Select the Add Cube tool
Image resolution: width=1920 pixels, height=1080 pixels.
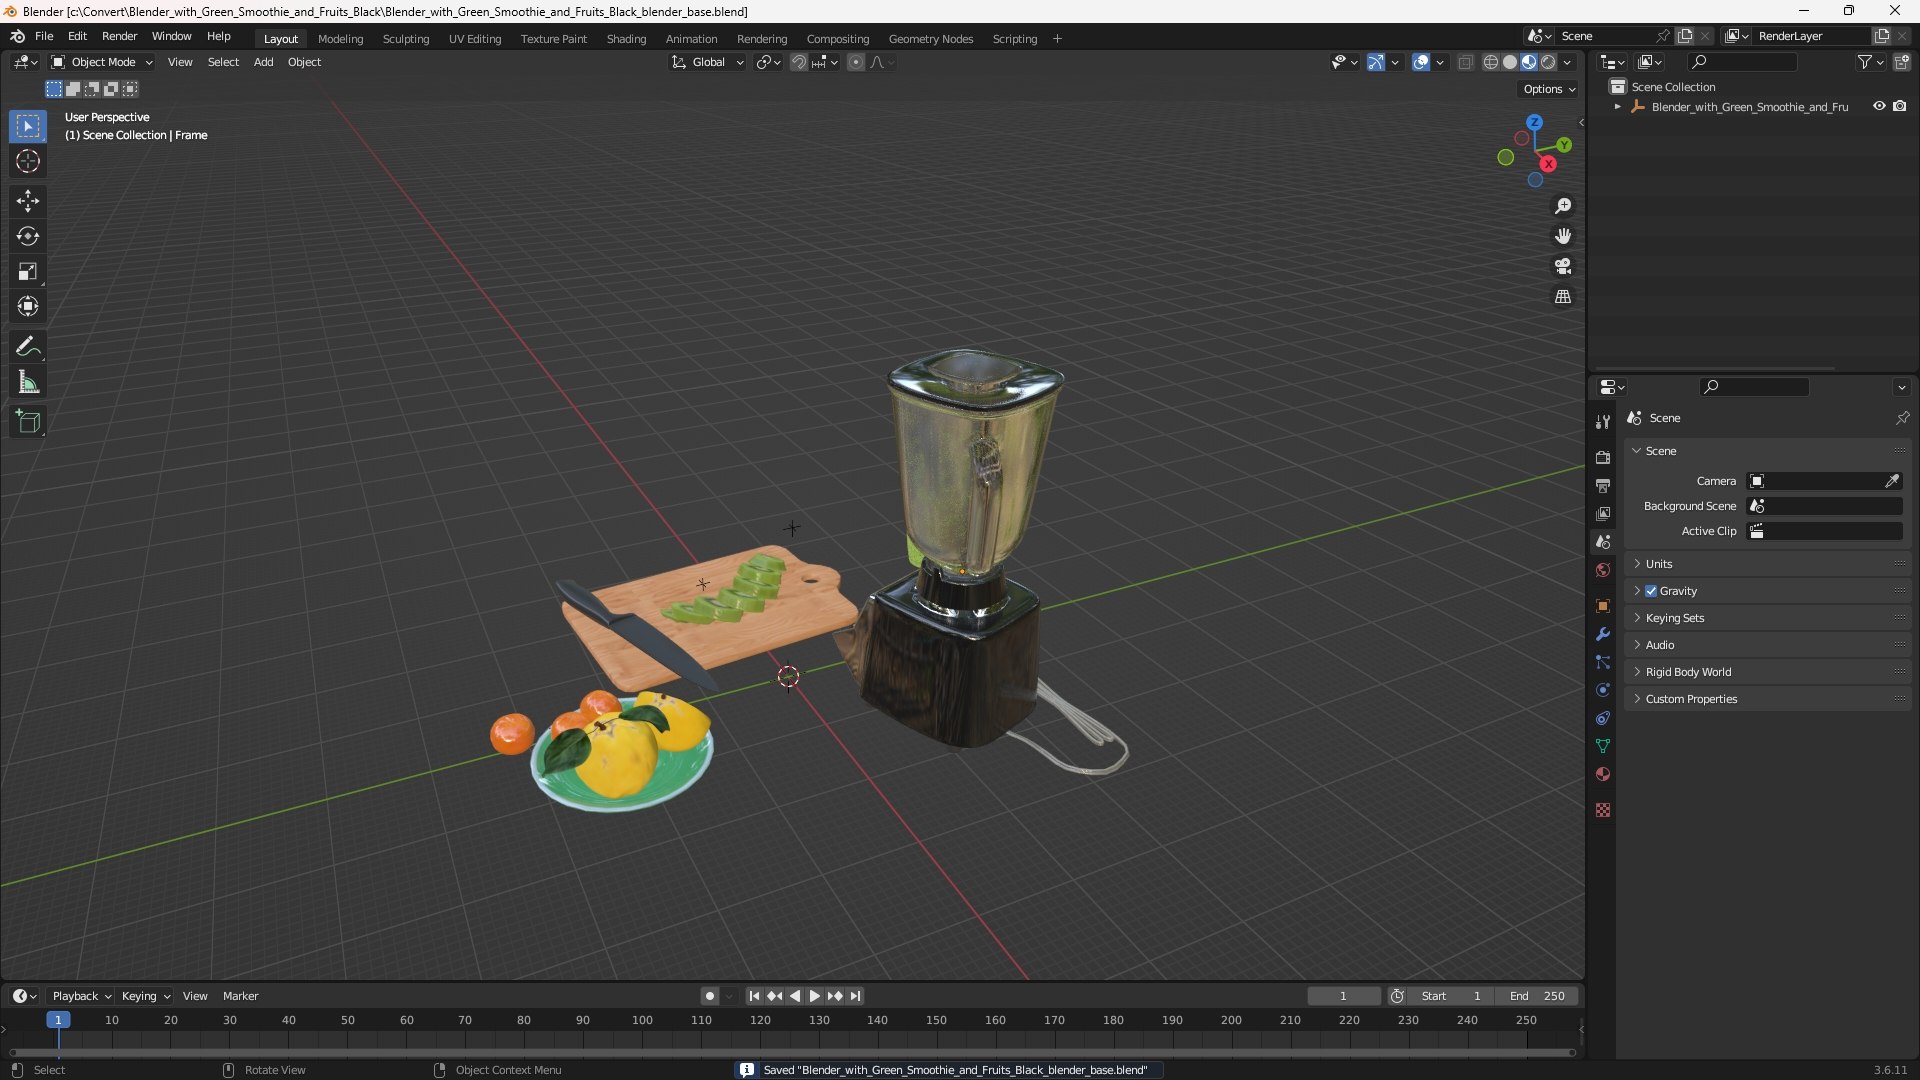pyautogui.click(x=28, y=422)
